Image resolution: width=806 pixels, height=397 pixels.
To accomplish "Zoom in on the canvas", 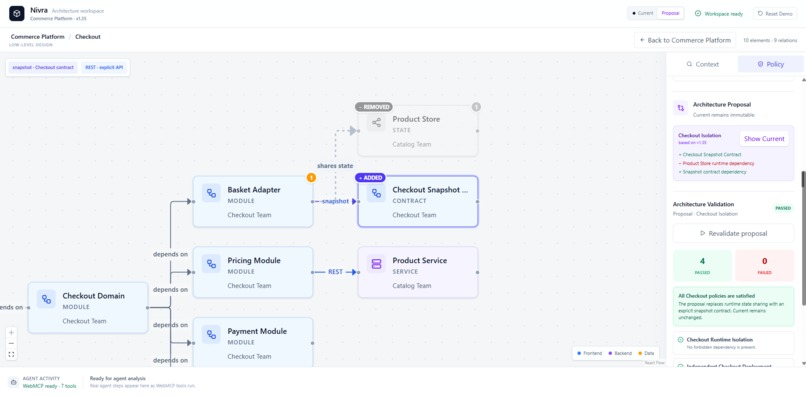I will point(11,332).
